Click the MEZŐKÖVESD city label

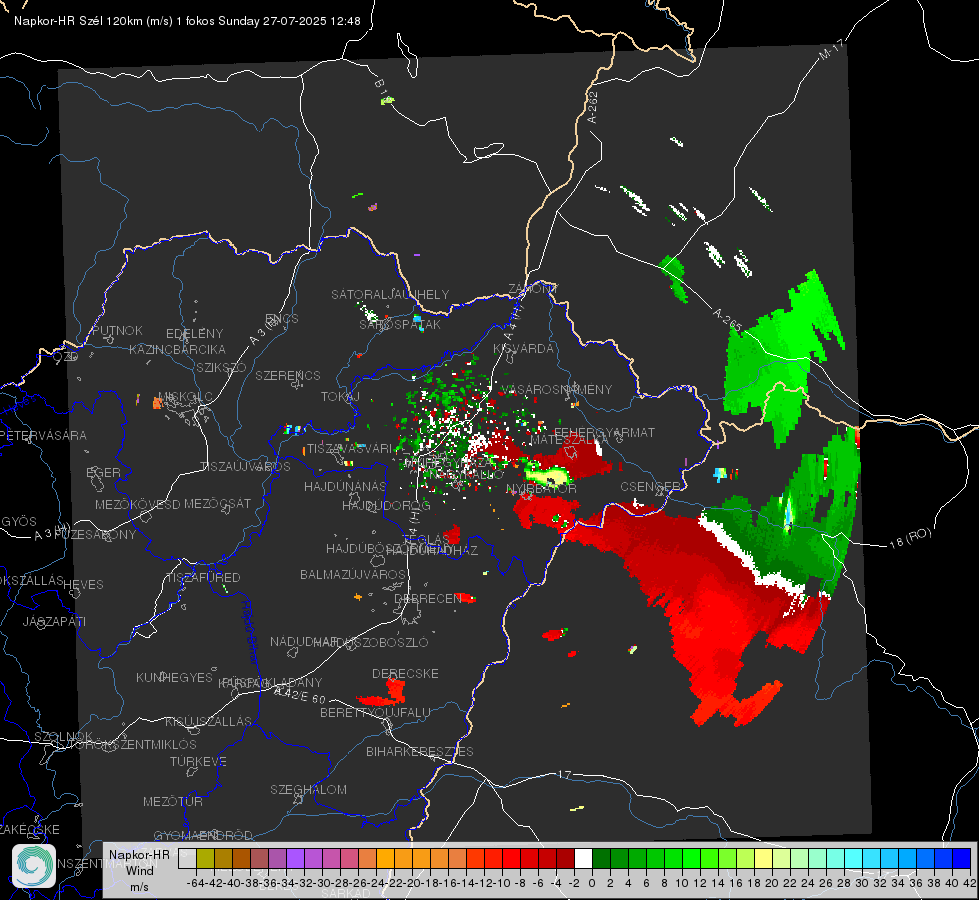pos(138,504)
